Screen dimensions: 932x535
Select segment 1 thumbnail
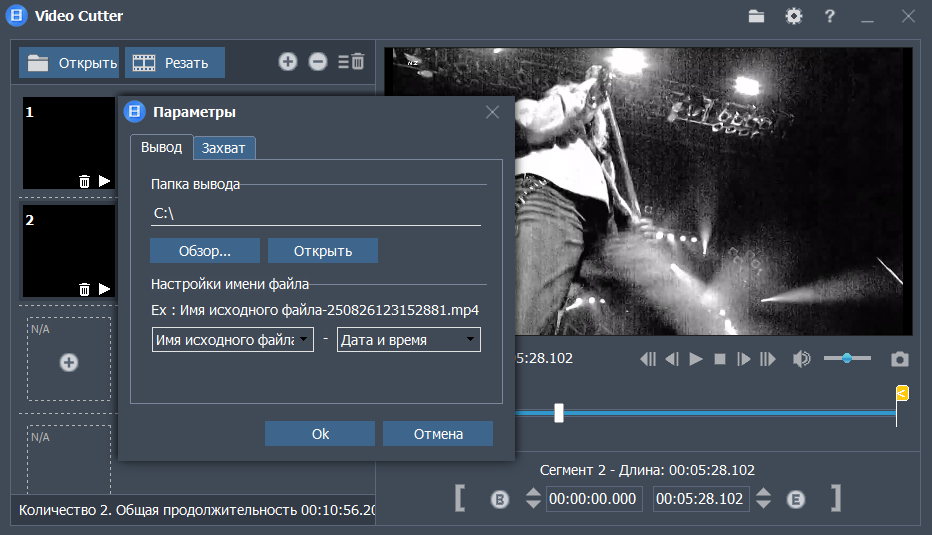69,143
